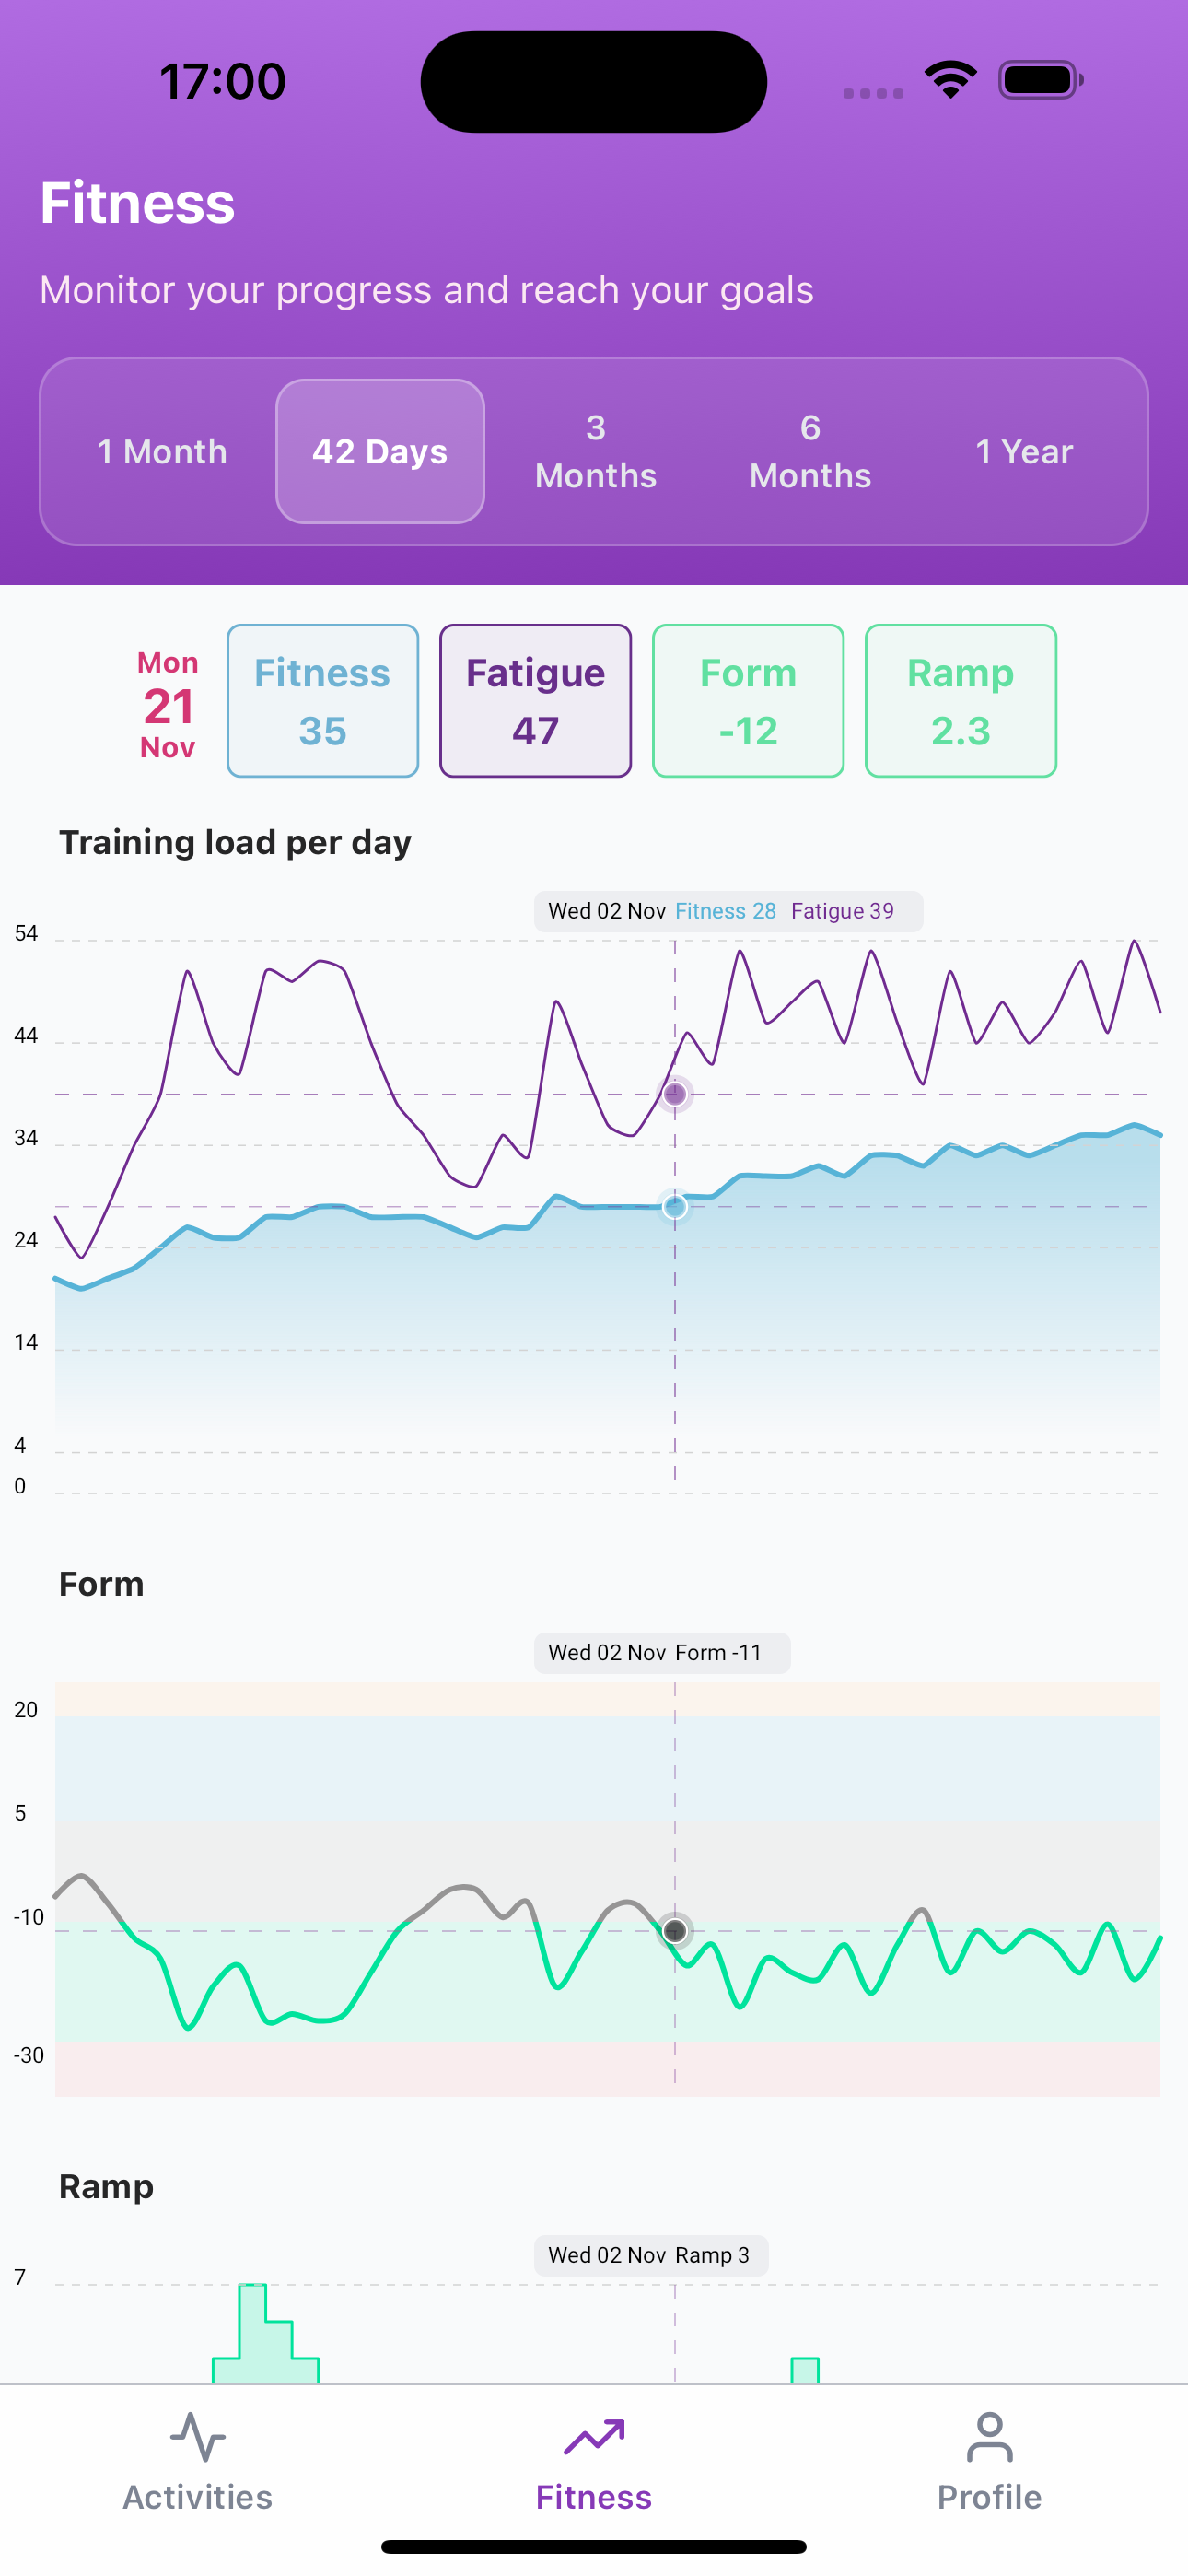Viewport: 1188px width, 2576px height.
Task: Select the 42 Days range
Action: [380, 452]
